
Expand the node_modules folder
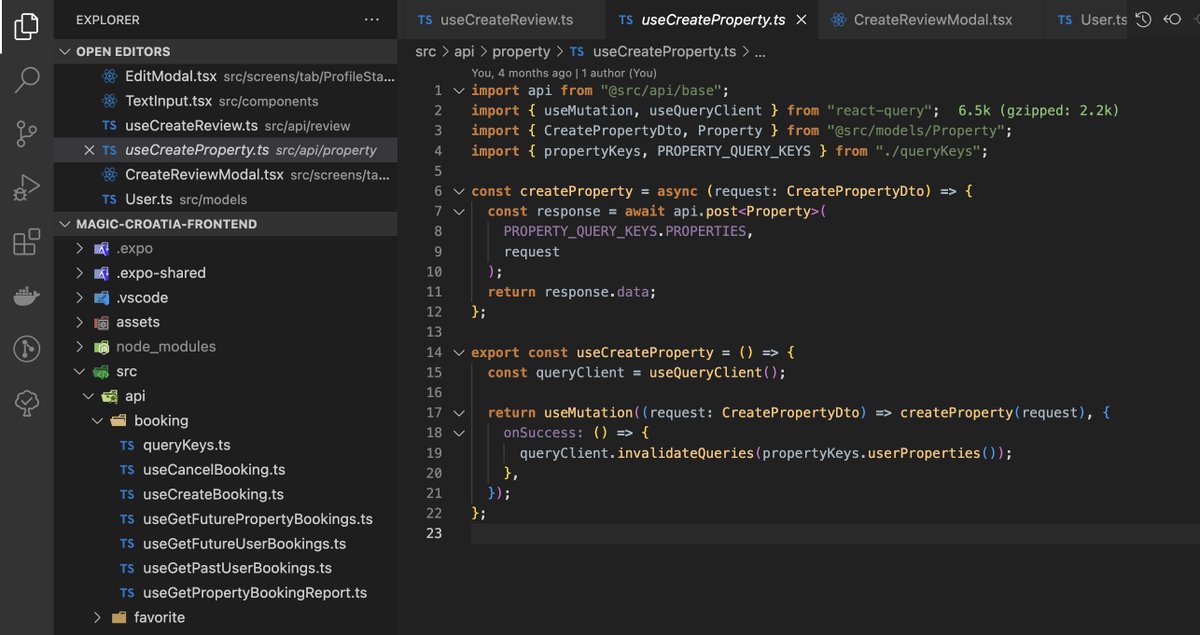(80, 347)
